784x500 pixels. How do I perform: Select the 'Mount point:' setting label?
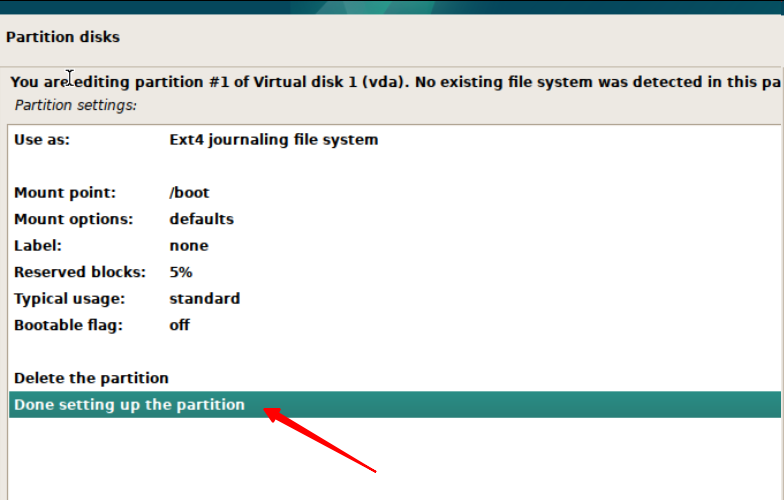(65, 192)
